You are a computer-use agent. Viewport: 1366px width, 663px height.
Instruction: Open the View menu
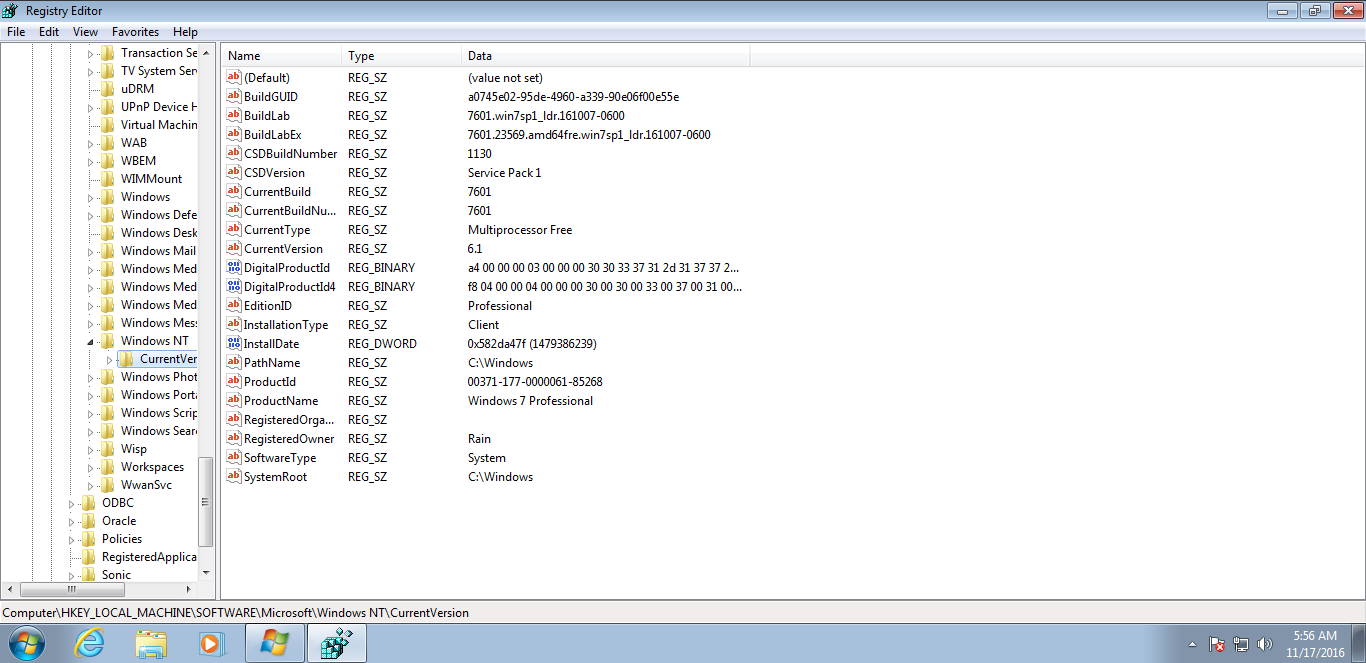(x=86, y=32)
